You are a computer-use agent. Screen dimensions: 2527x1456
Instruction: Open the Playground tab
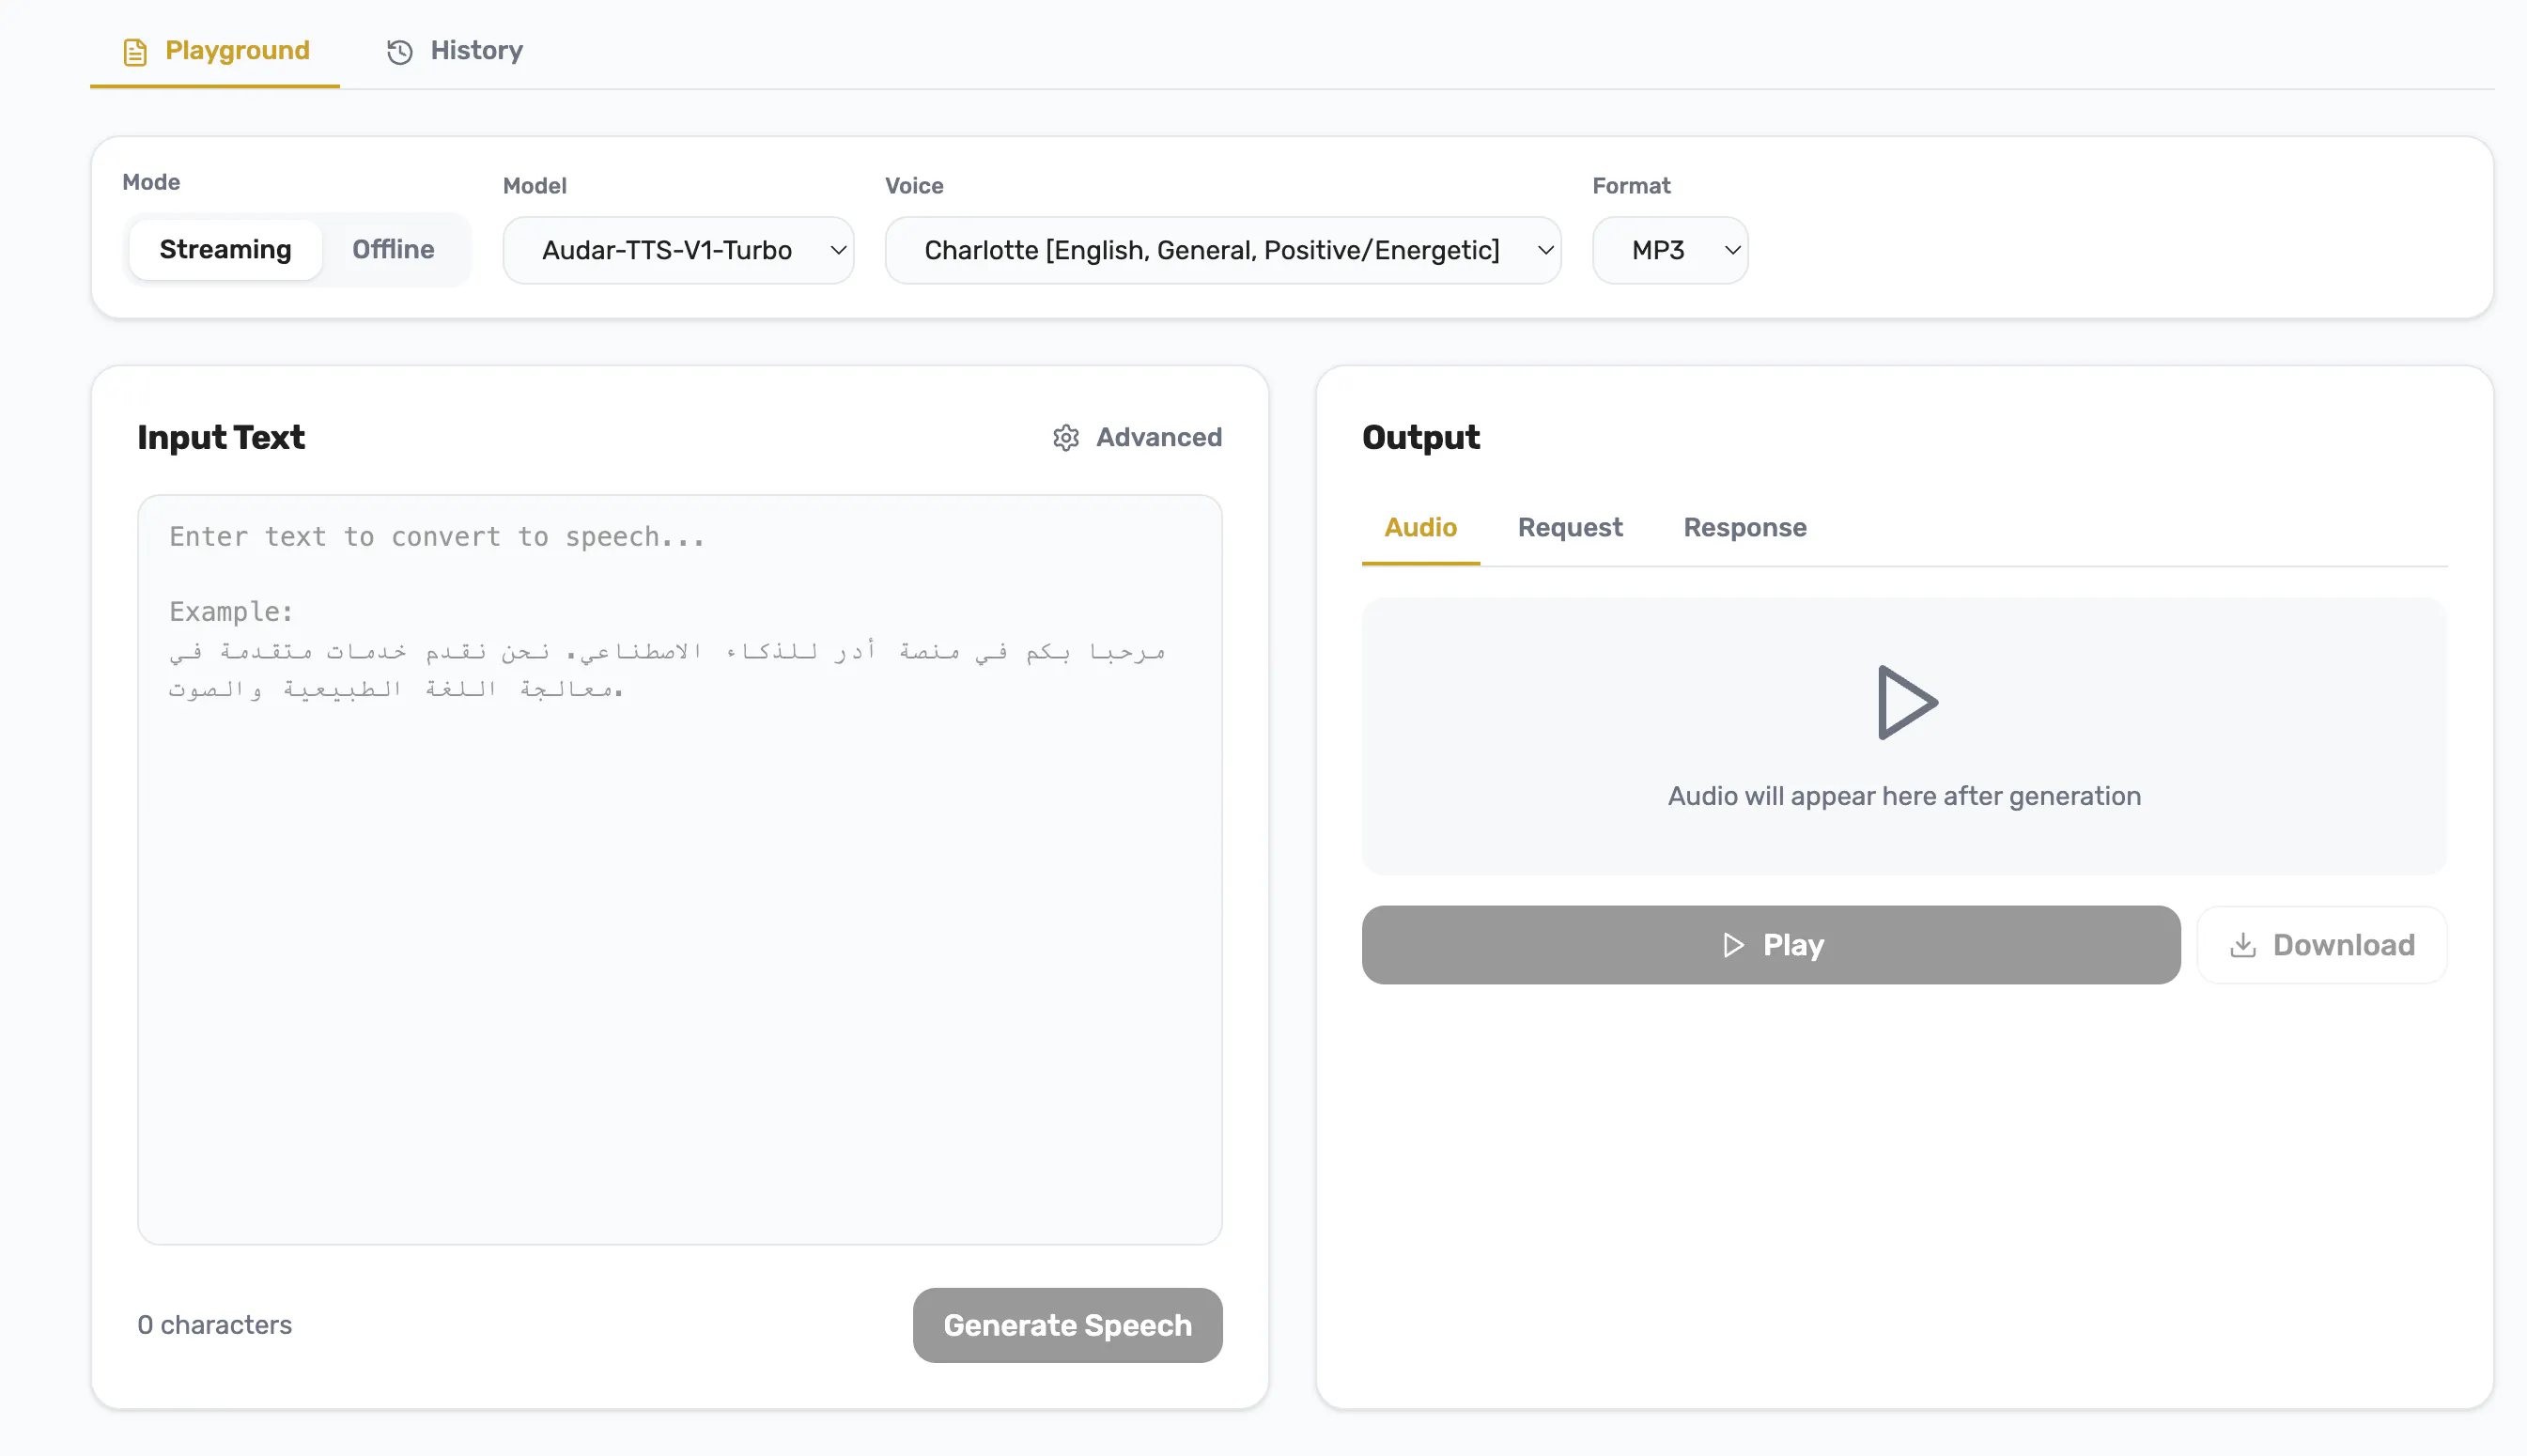click(x=215, y=50)
